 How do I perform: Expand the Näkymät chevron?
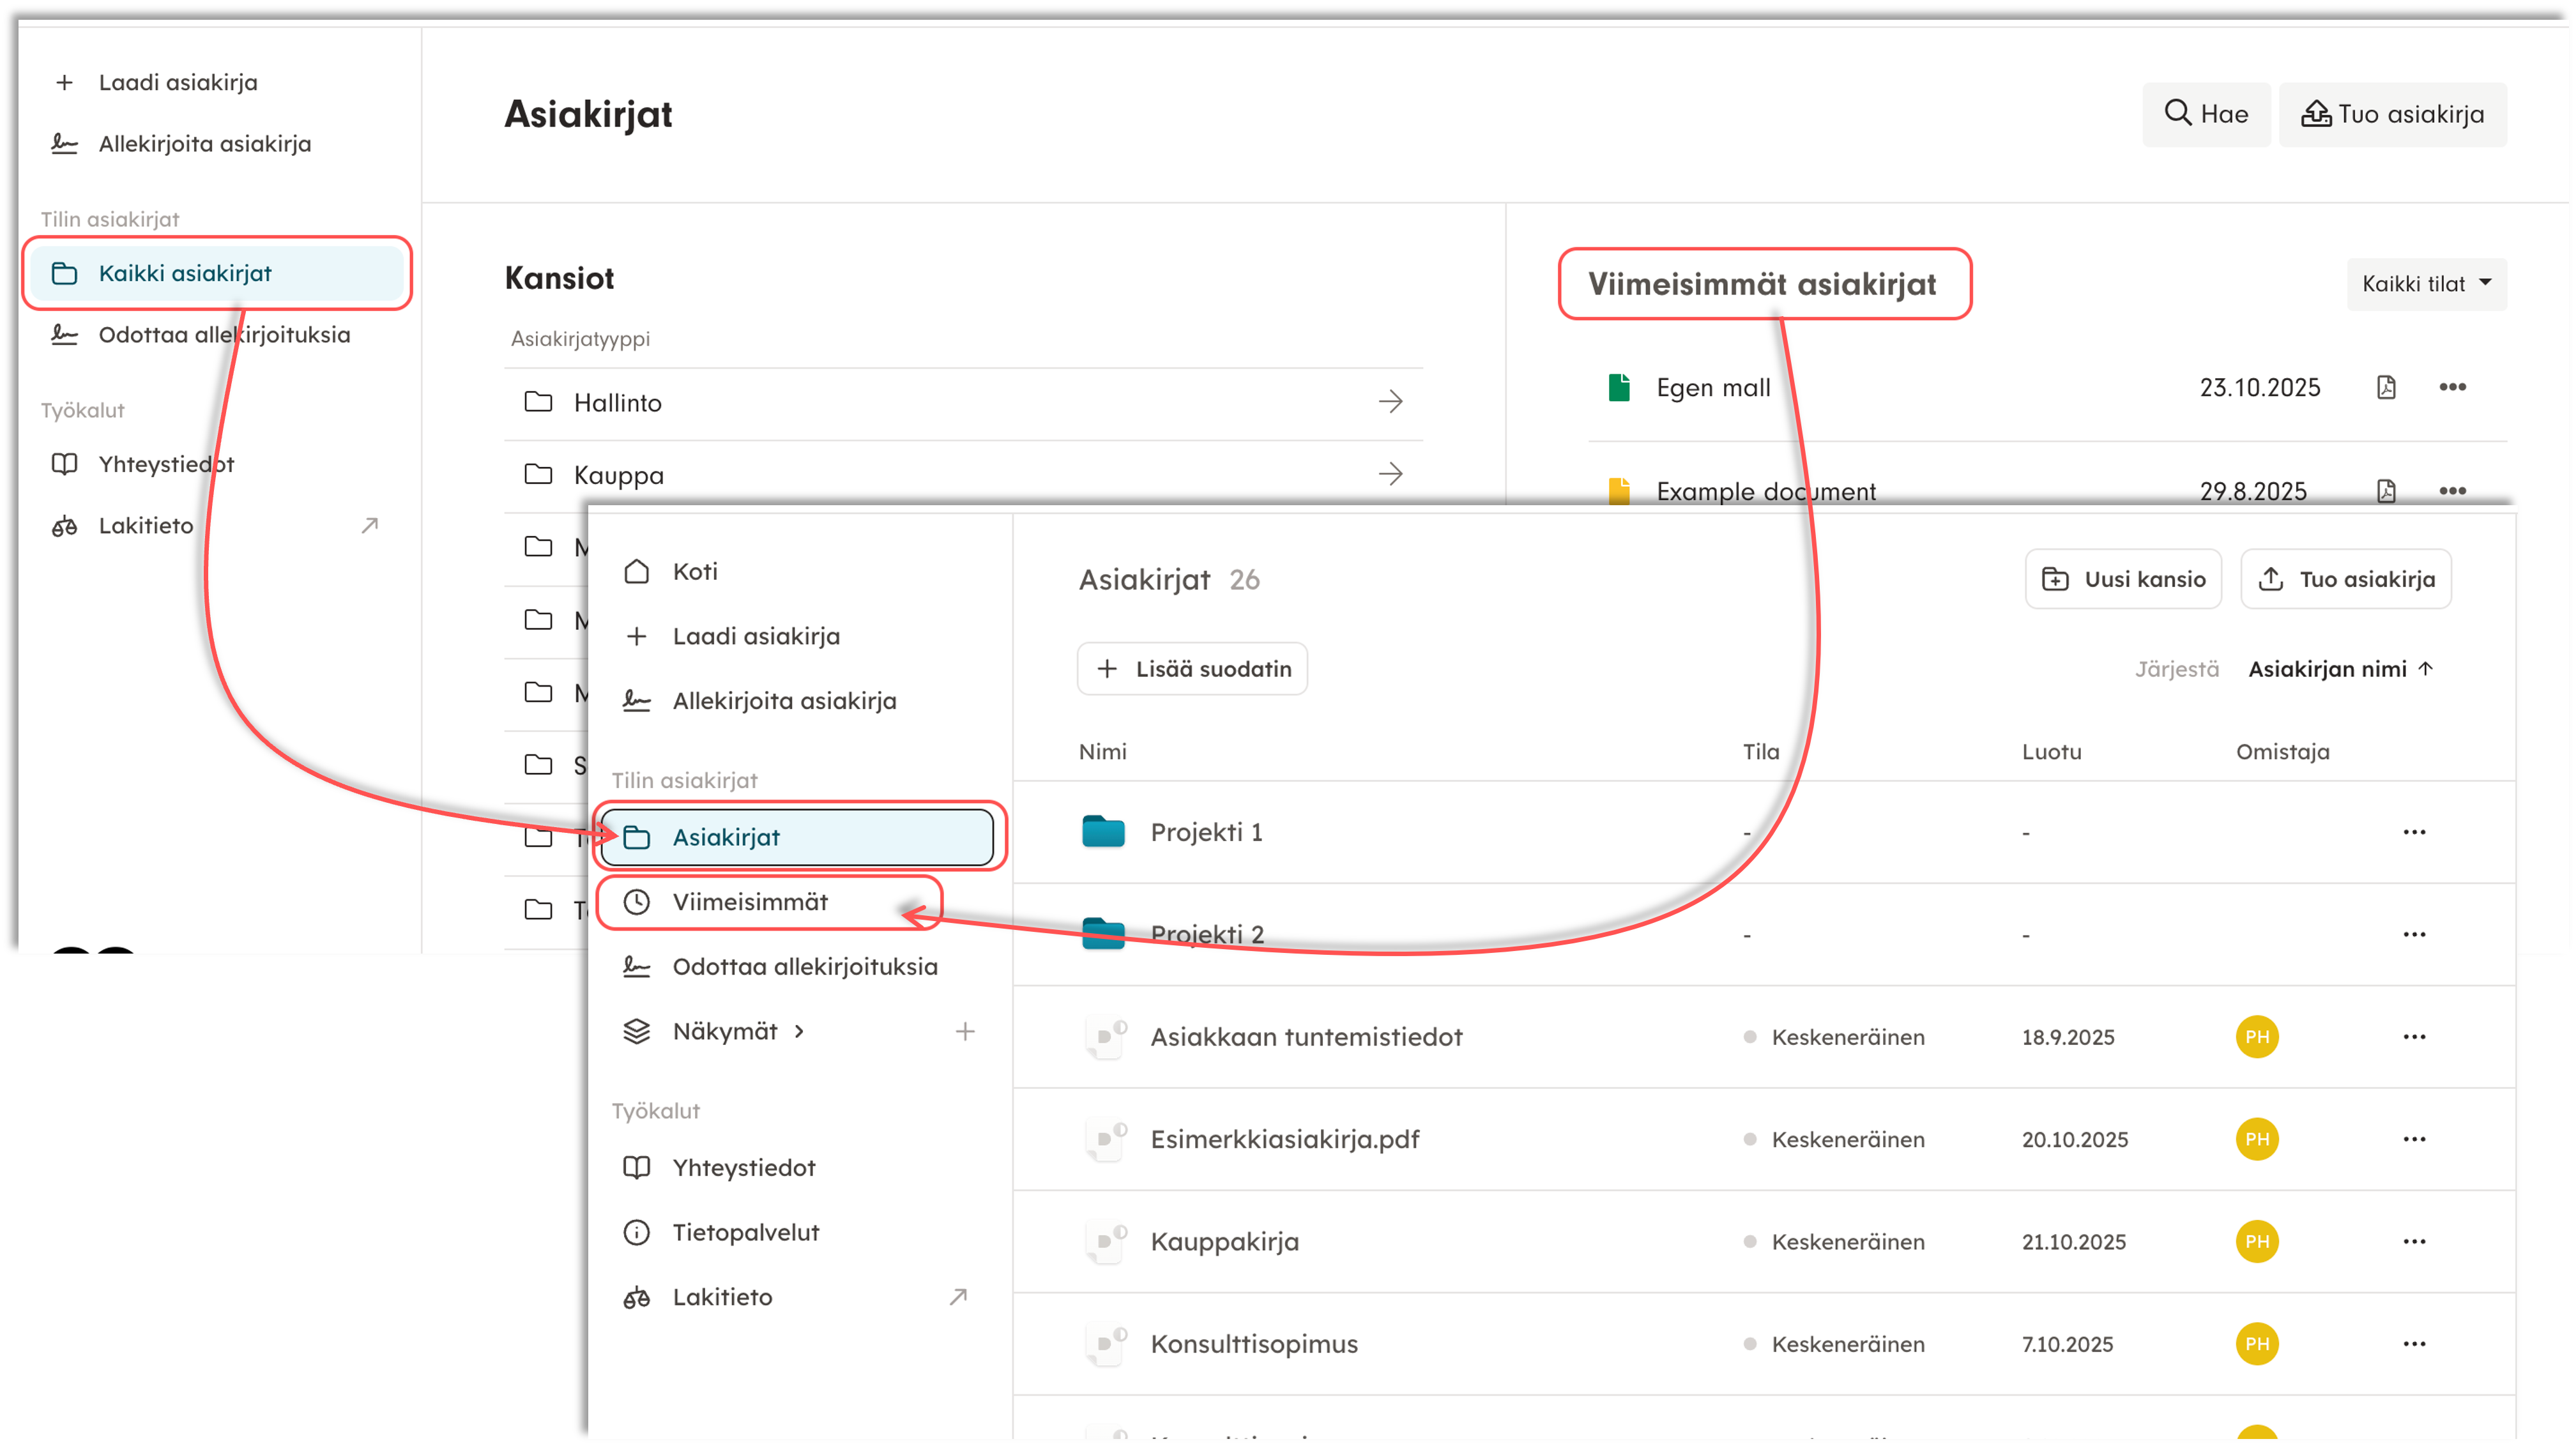tap(799, 1031)
